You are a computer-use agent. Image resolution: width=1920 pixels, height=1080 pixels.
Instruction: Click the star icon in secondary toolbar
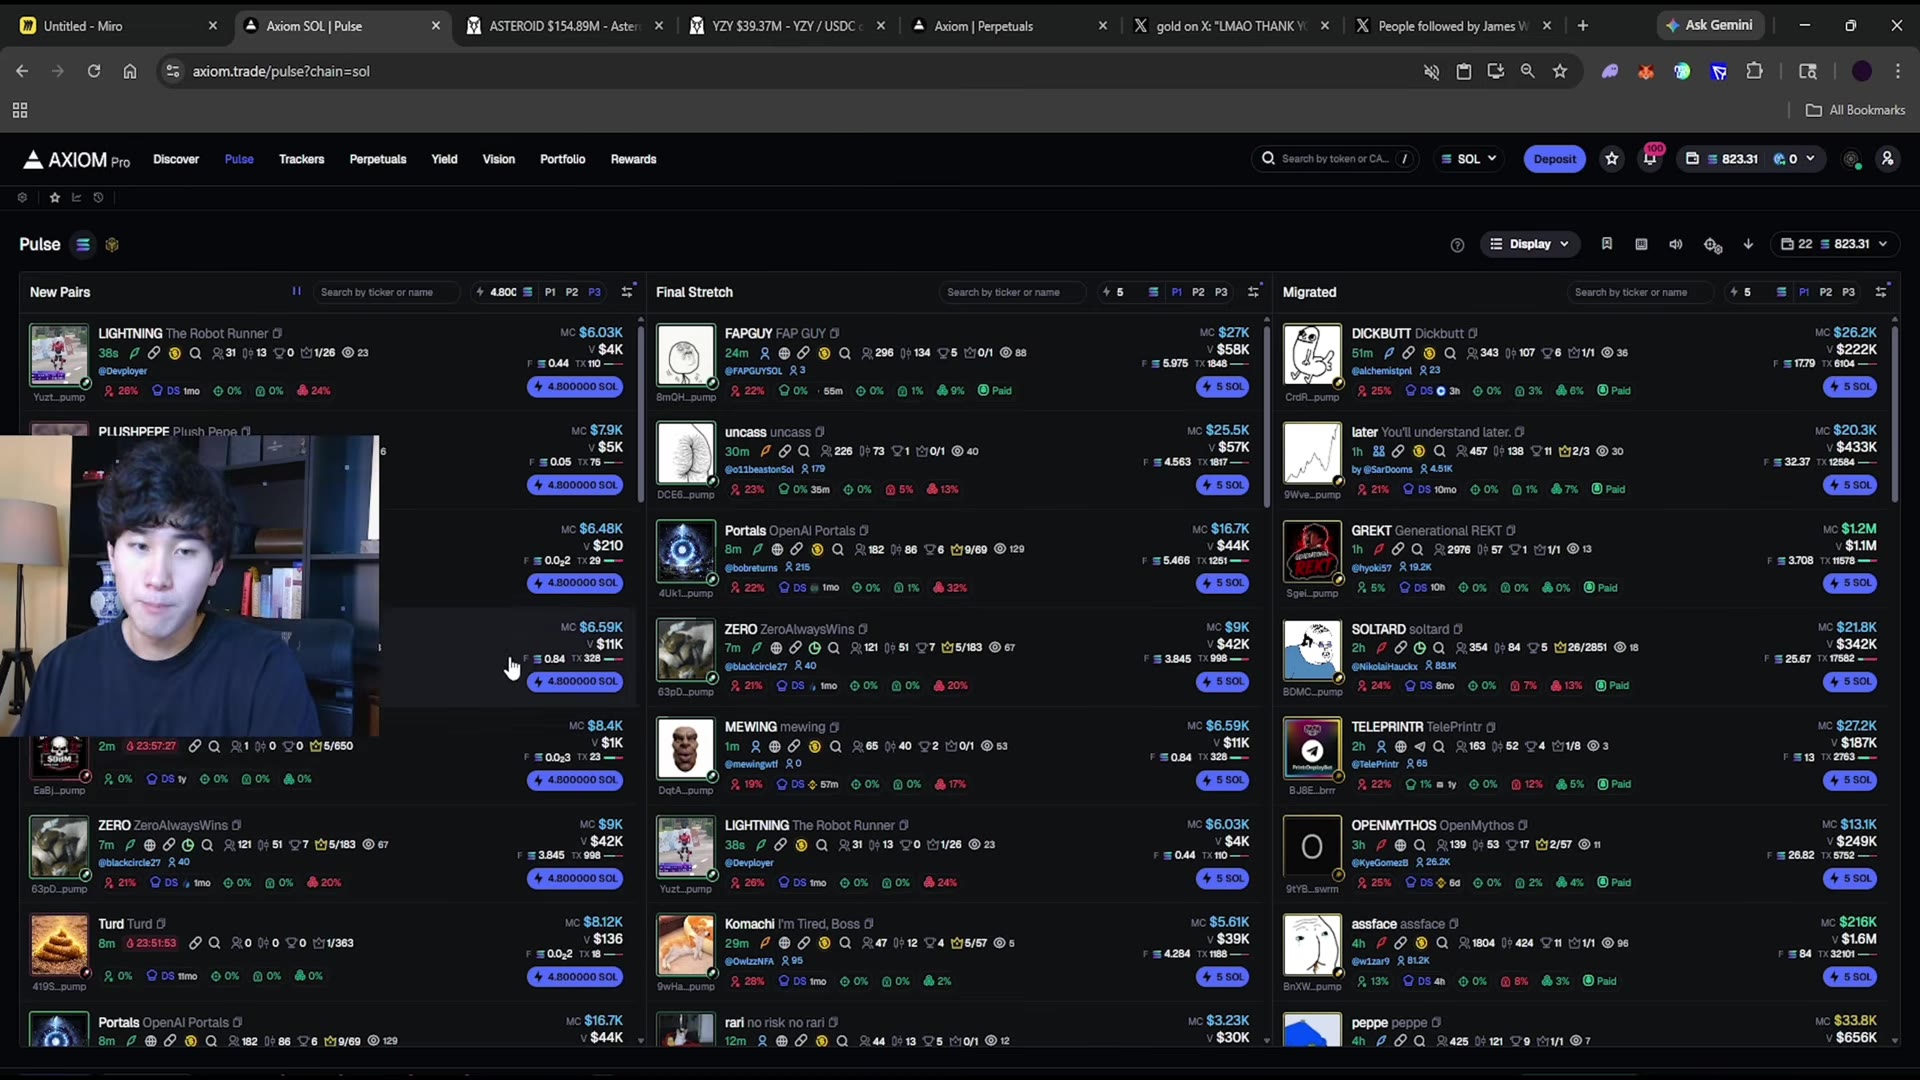(55, 198)
